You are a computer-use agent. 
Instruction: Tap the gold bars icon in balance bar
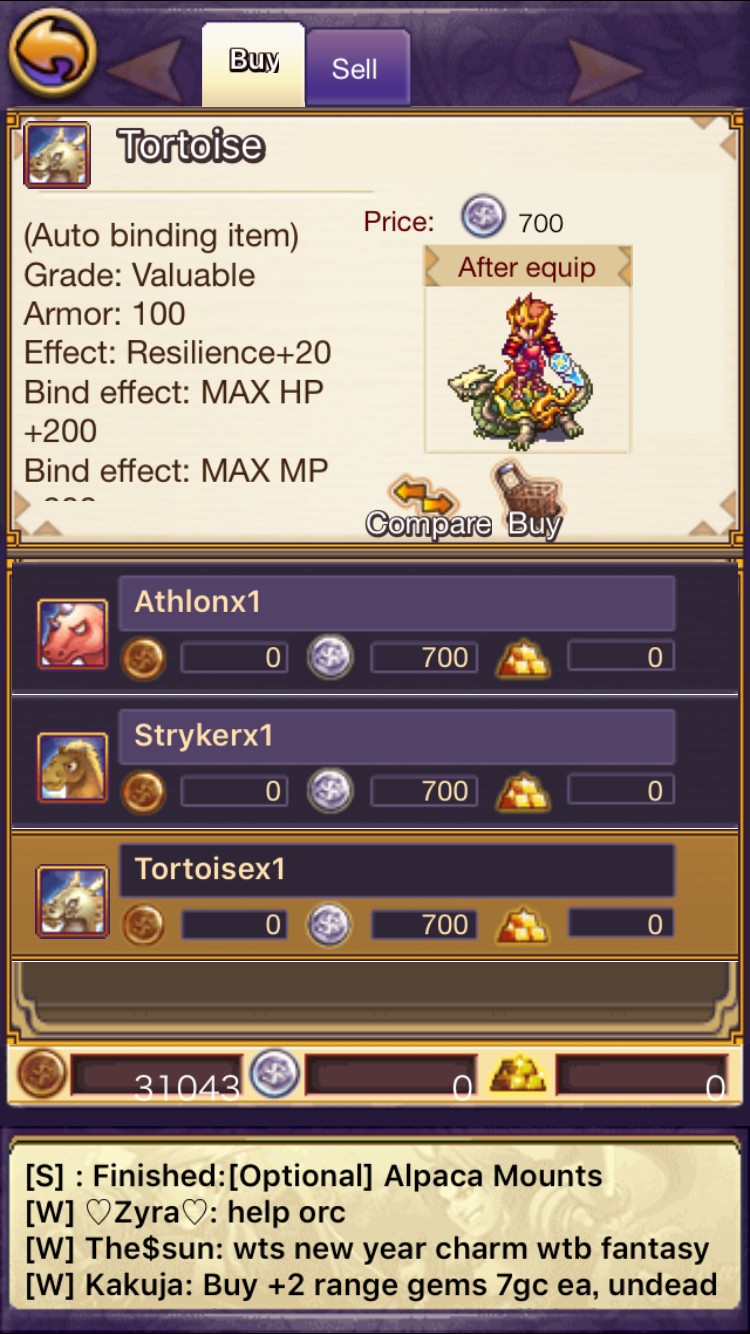click(518, 1074)
